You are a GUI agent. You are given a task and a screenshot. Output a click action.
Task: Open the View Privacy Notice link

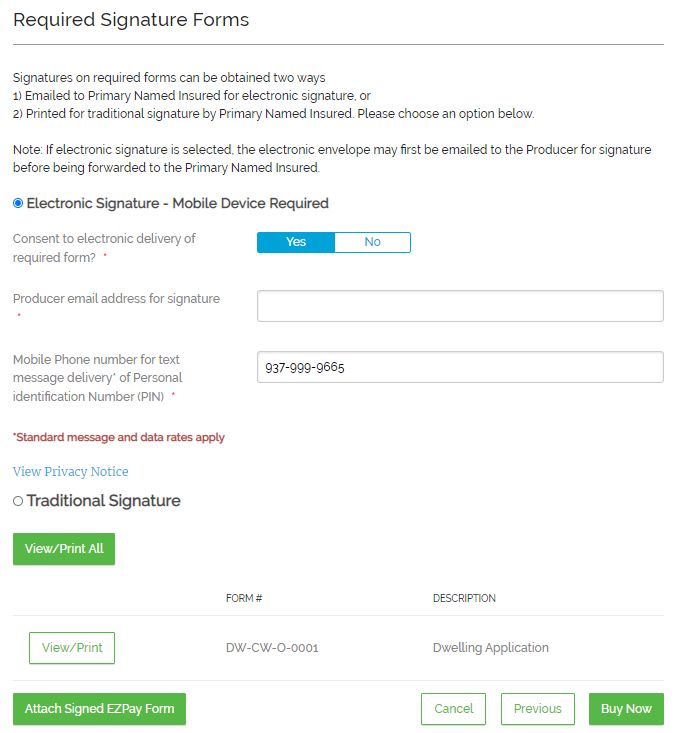coord(71,471)
